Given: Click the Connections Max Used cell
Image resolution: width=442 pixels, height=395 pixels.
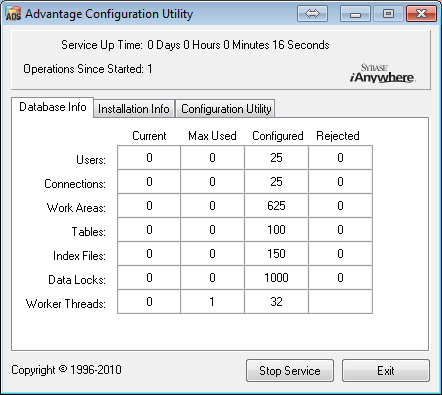Looking at the screenshot, I should pyautogui.click(x=212, y=182).
